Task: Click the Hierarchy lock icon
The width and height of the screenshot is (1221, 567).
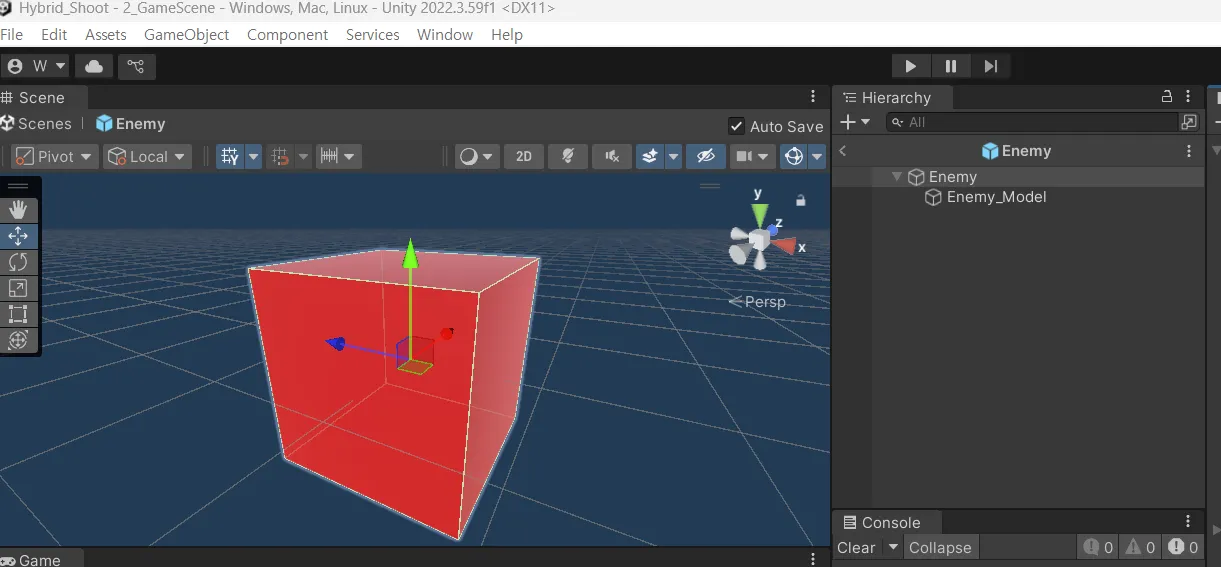Action: [x=1166, y=97]
